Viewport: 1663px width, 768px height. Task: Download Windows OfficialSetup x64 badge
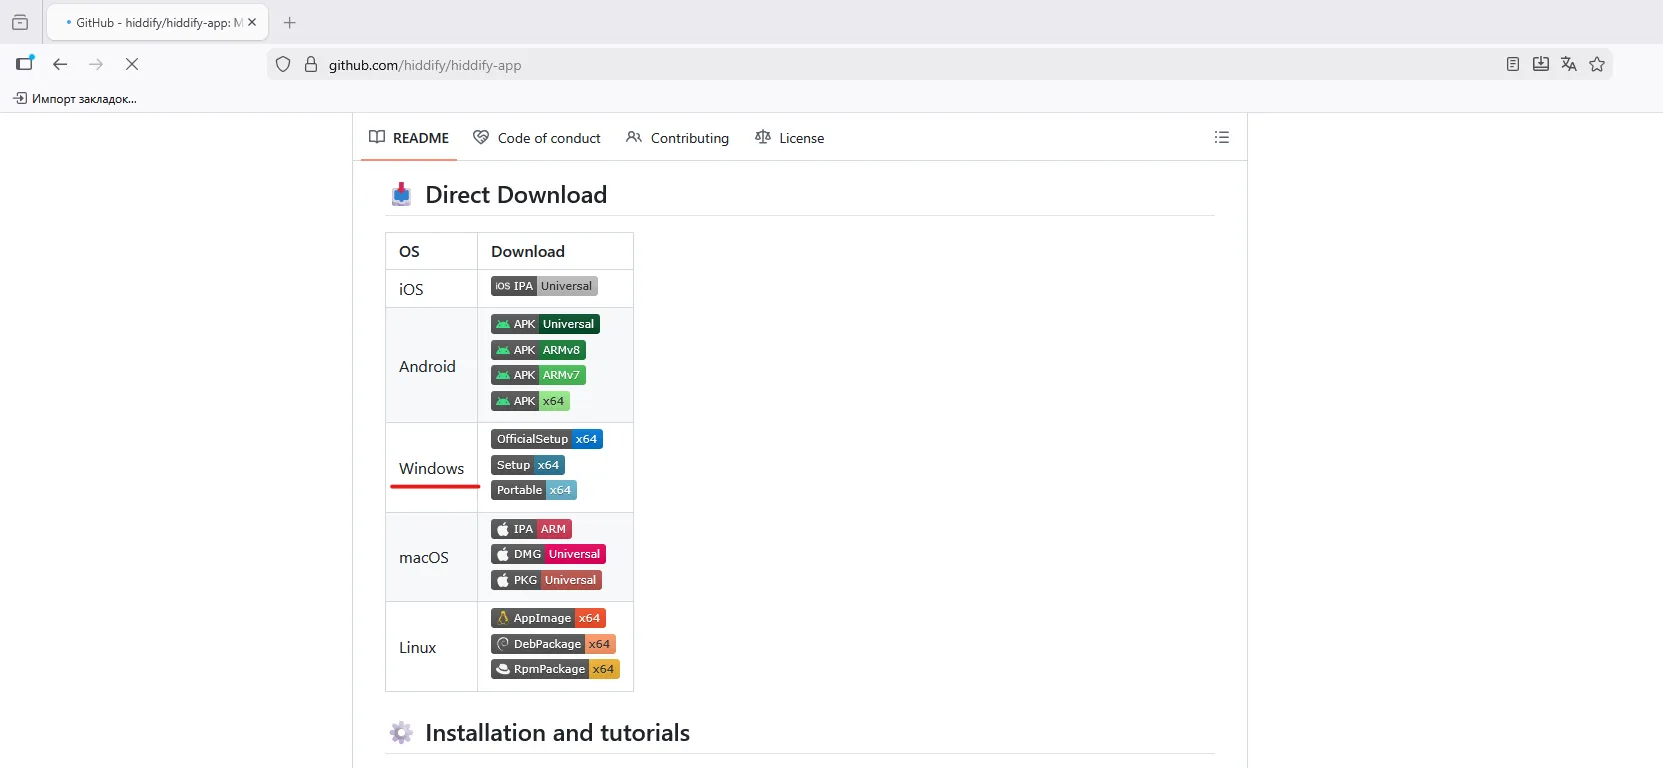pyautogui.click(x=546, y=439)
